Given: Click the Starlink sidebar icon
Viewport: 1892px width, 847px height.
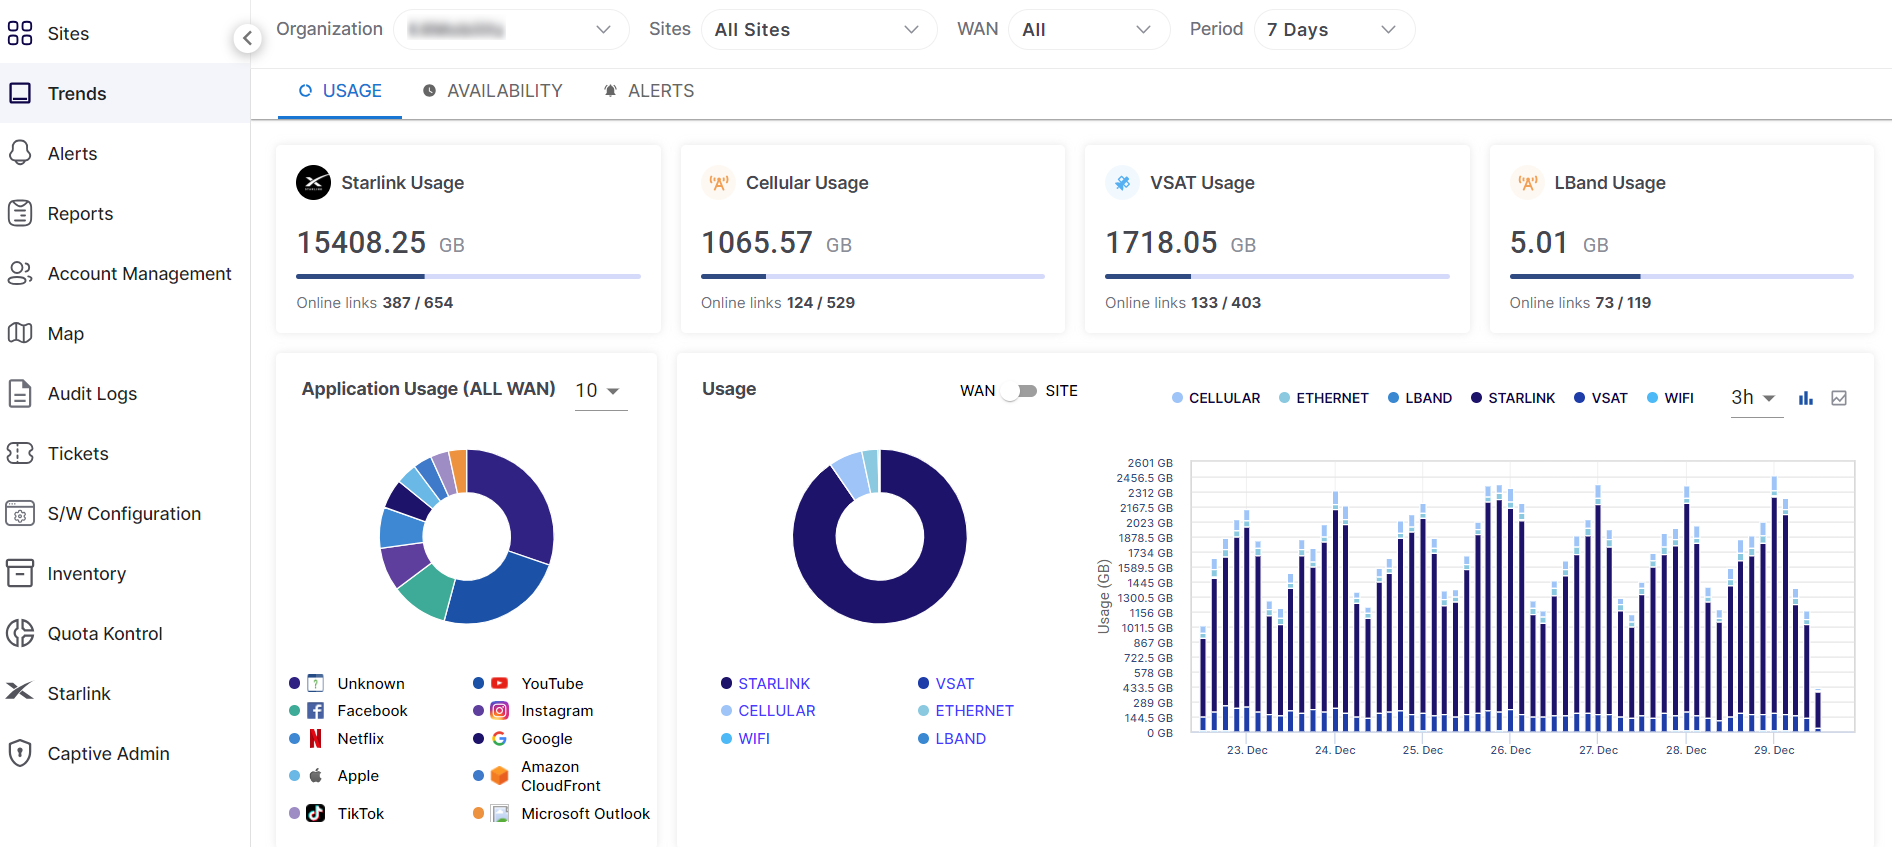Looking at the screenshot, I should (20, 692).
